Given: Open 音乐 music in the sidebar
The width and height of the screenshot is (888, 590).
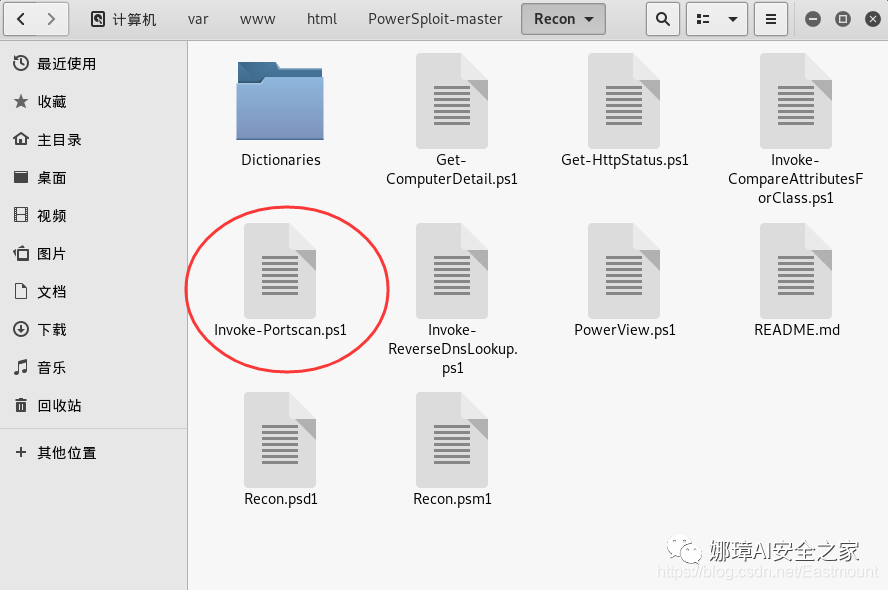Looking at the screenshot, I should (x=93, y=367).
